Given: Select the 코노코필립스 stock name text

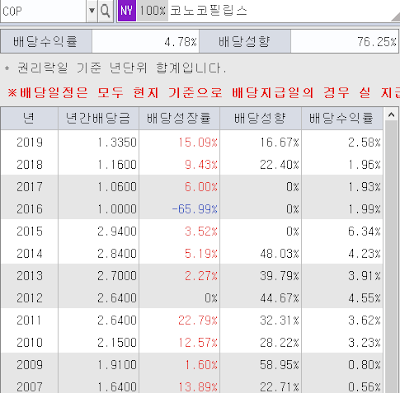Looking at the screenshot, I should pos(209,11).
